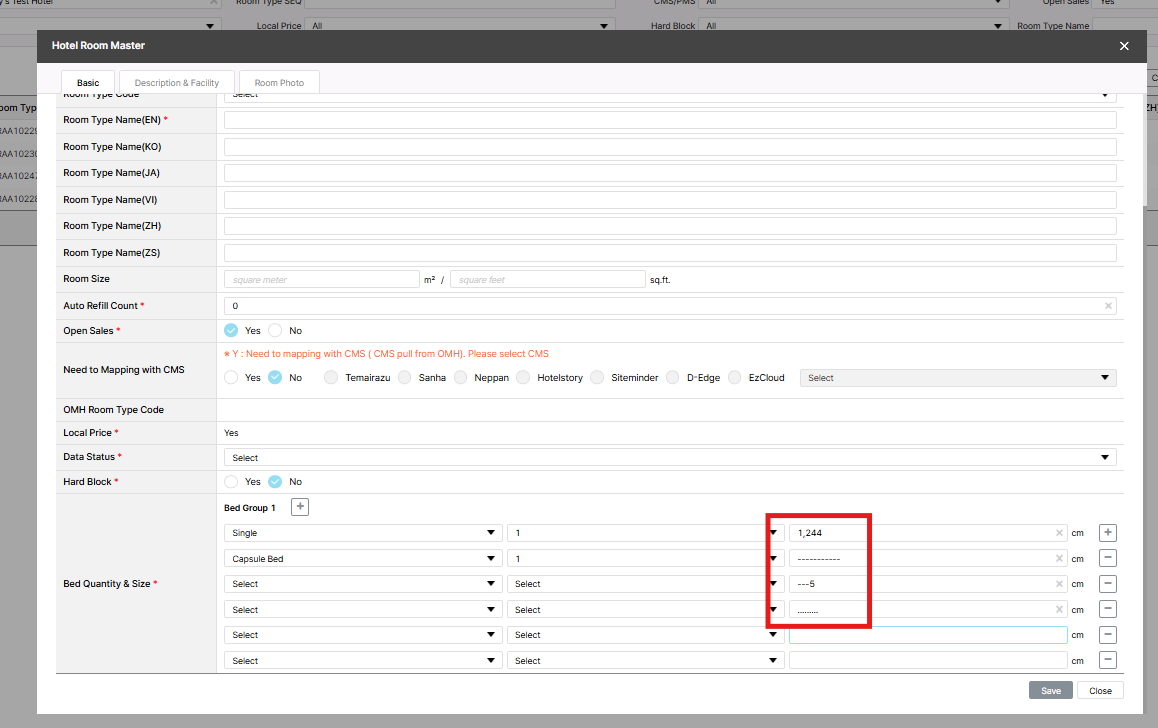Focus the Room Type Name(JA) field
Screen dimensions: 1158x728
670,173
